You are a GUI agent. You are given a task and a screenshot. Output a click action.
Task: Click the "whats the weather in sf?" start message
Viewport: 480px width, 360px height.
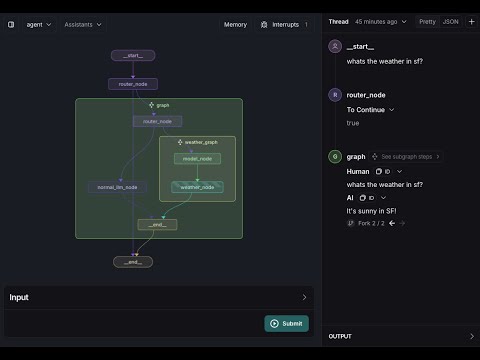tap(385, 61)
